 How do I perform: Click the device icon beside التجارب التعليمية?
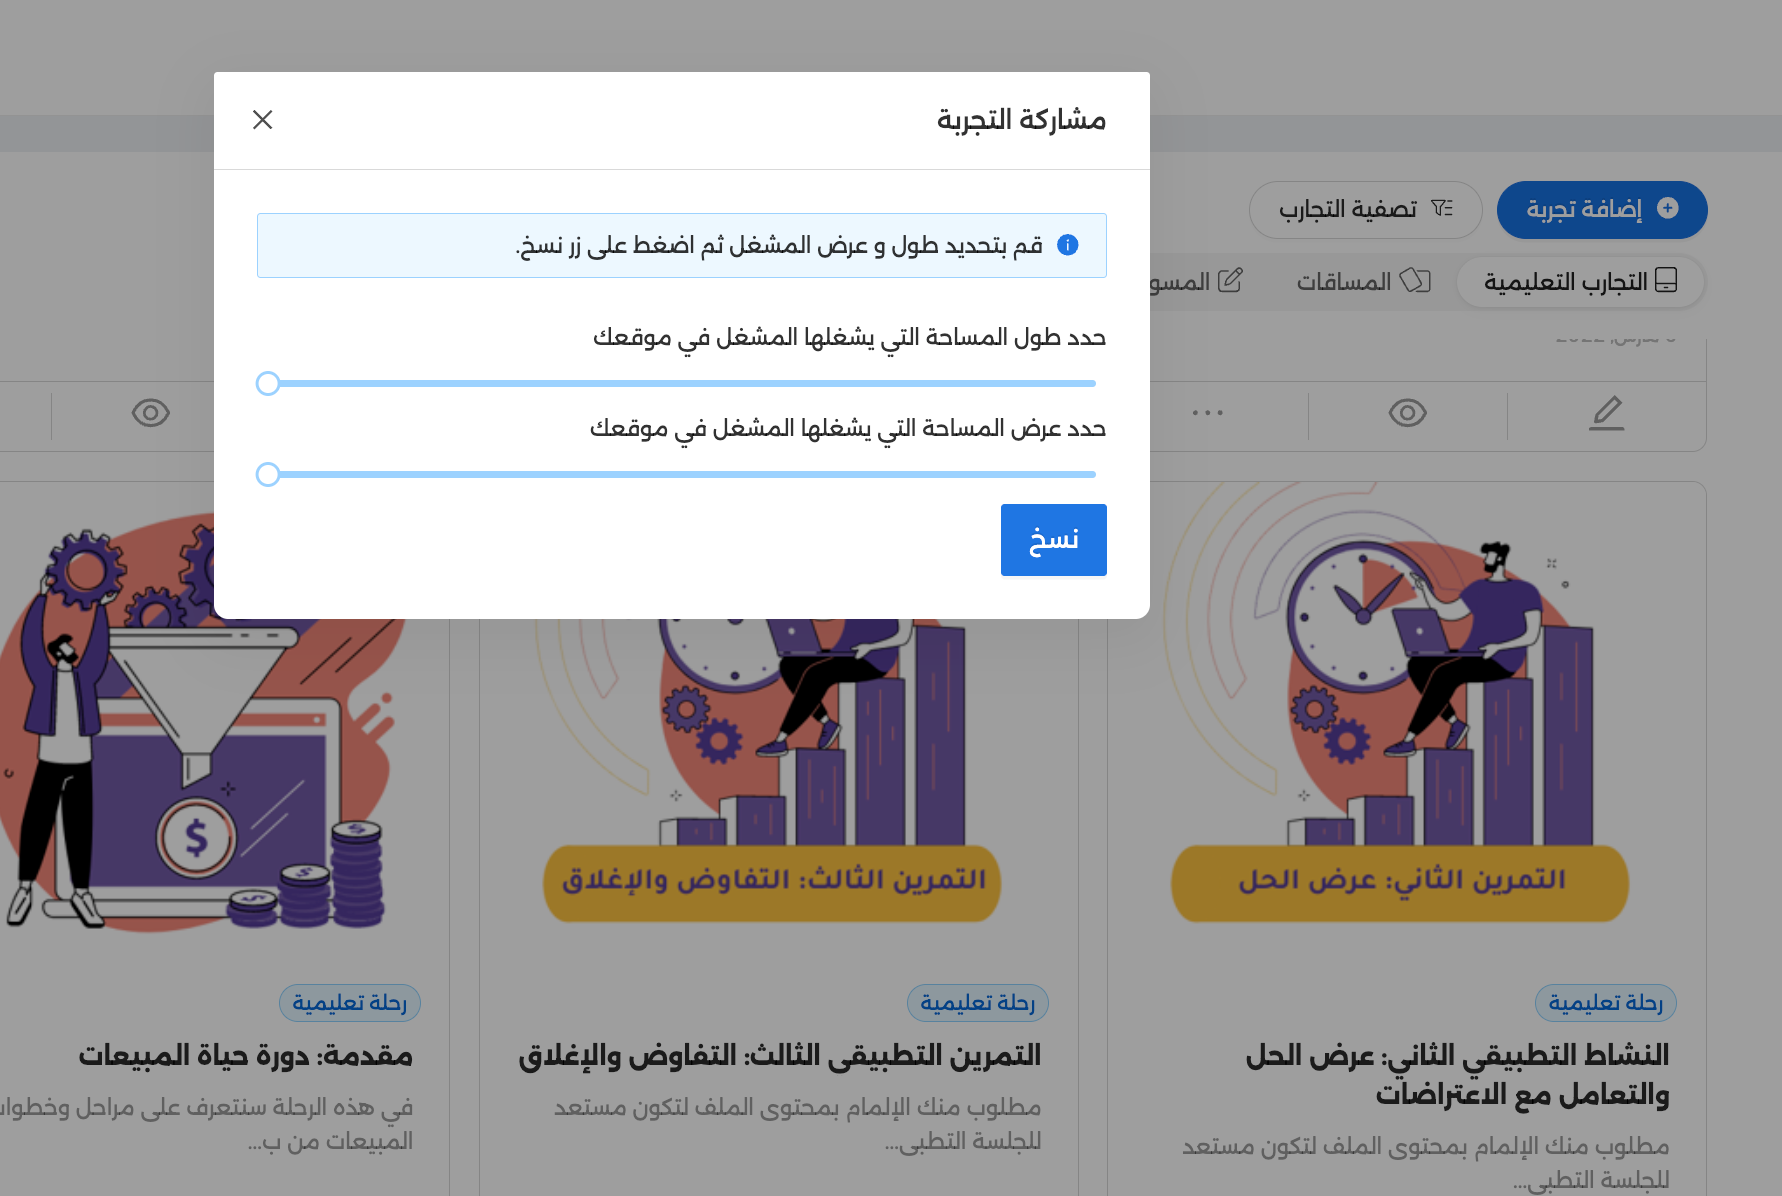click(x=1666, y=281)
